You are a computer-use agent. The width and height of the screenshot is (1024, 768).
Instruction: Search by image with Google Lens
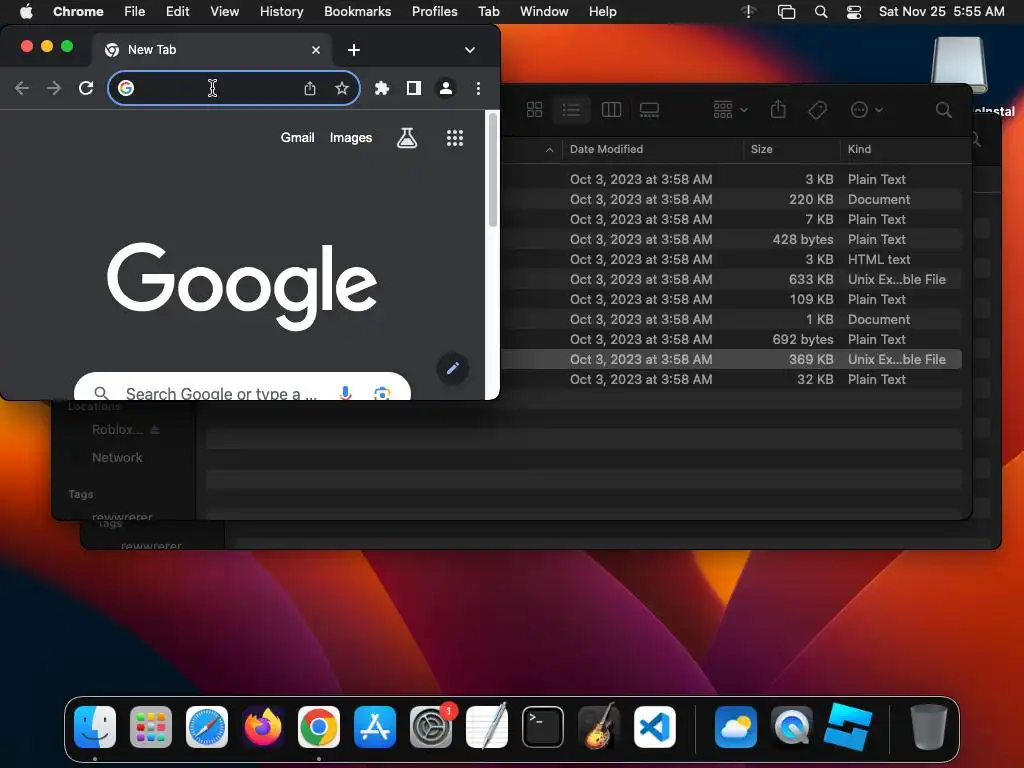coord(382,392)
